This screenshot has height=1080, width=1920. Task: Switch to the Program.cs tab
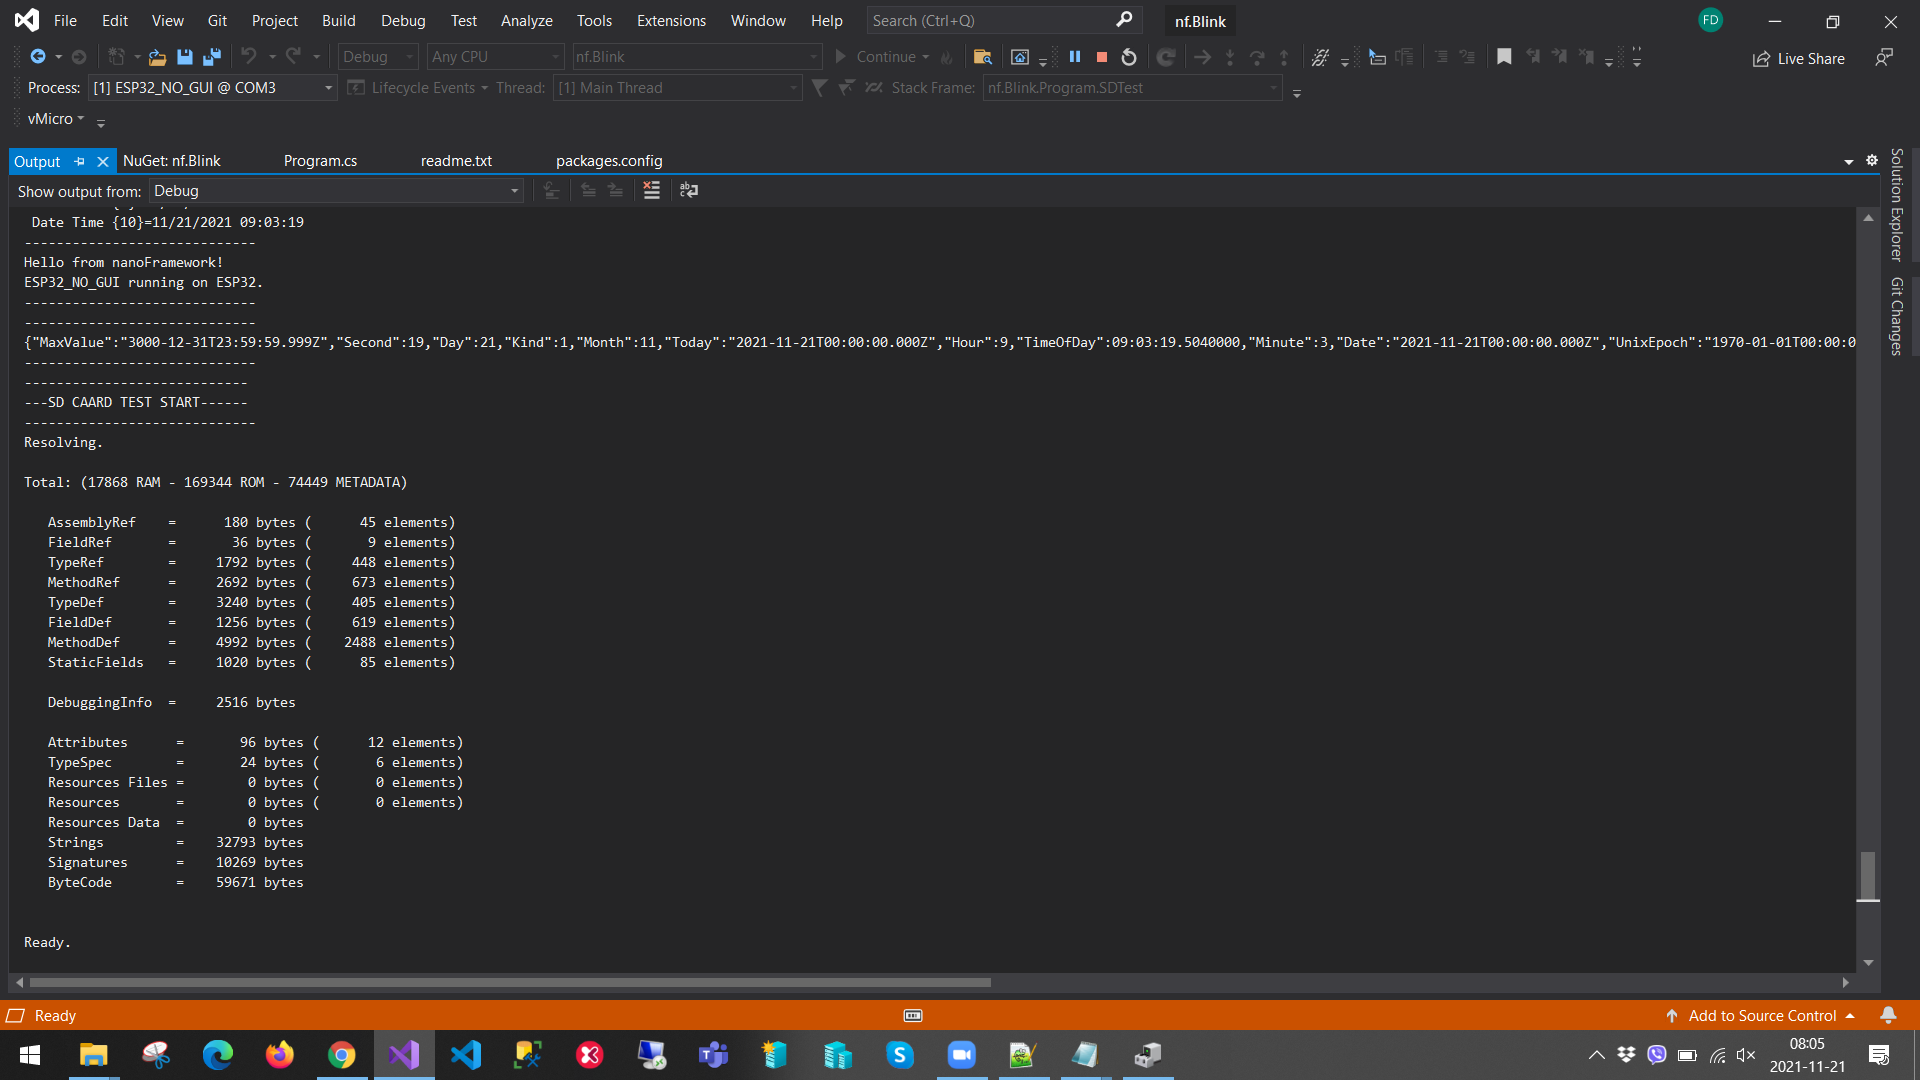[320, 160]
